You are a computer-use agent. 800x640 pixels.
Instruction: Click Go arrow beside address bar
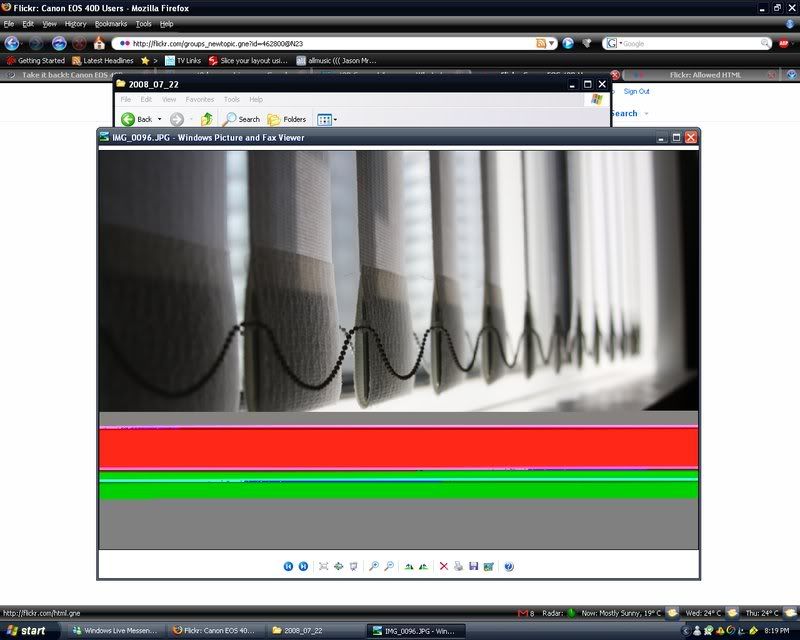pos(568,43)
